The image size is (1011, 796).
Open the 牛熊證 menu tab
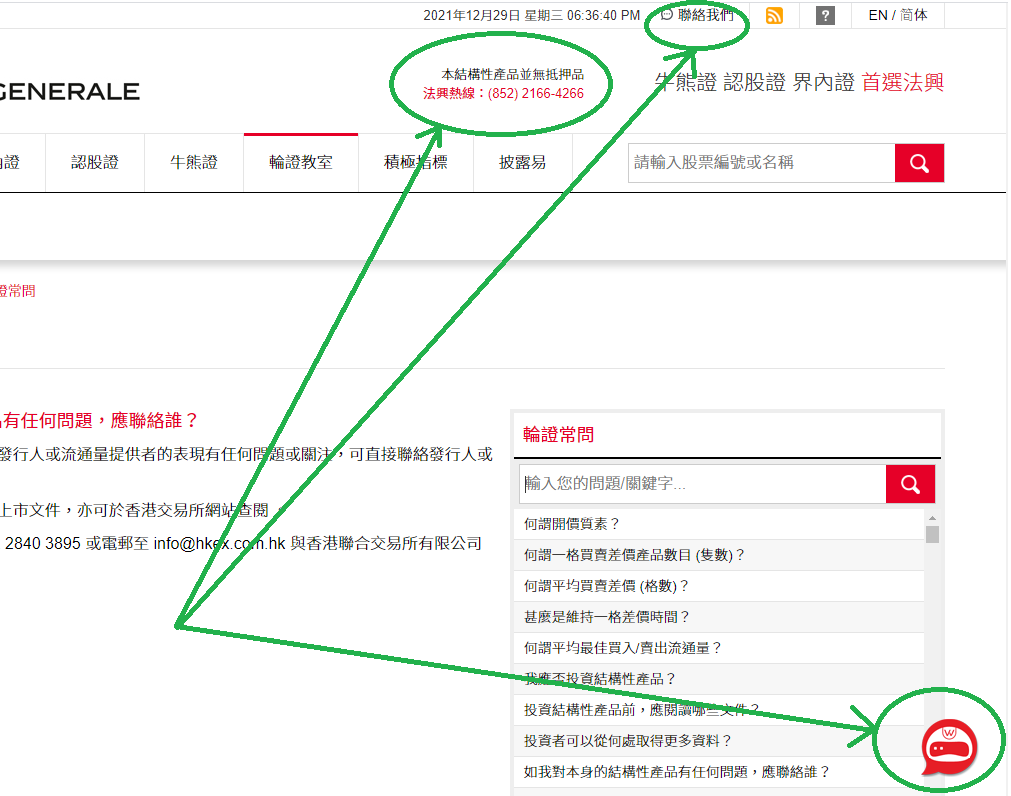pos(194,162)
